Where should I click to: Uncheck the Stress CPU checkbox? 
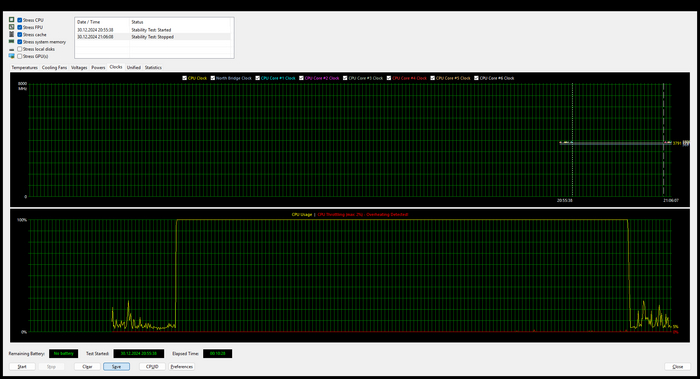pos(20,20)
